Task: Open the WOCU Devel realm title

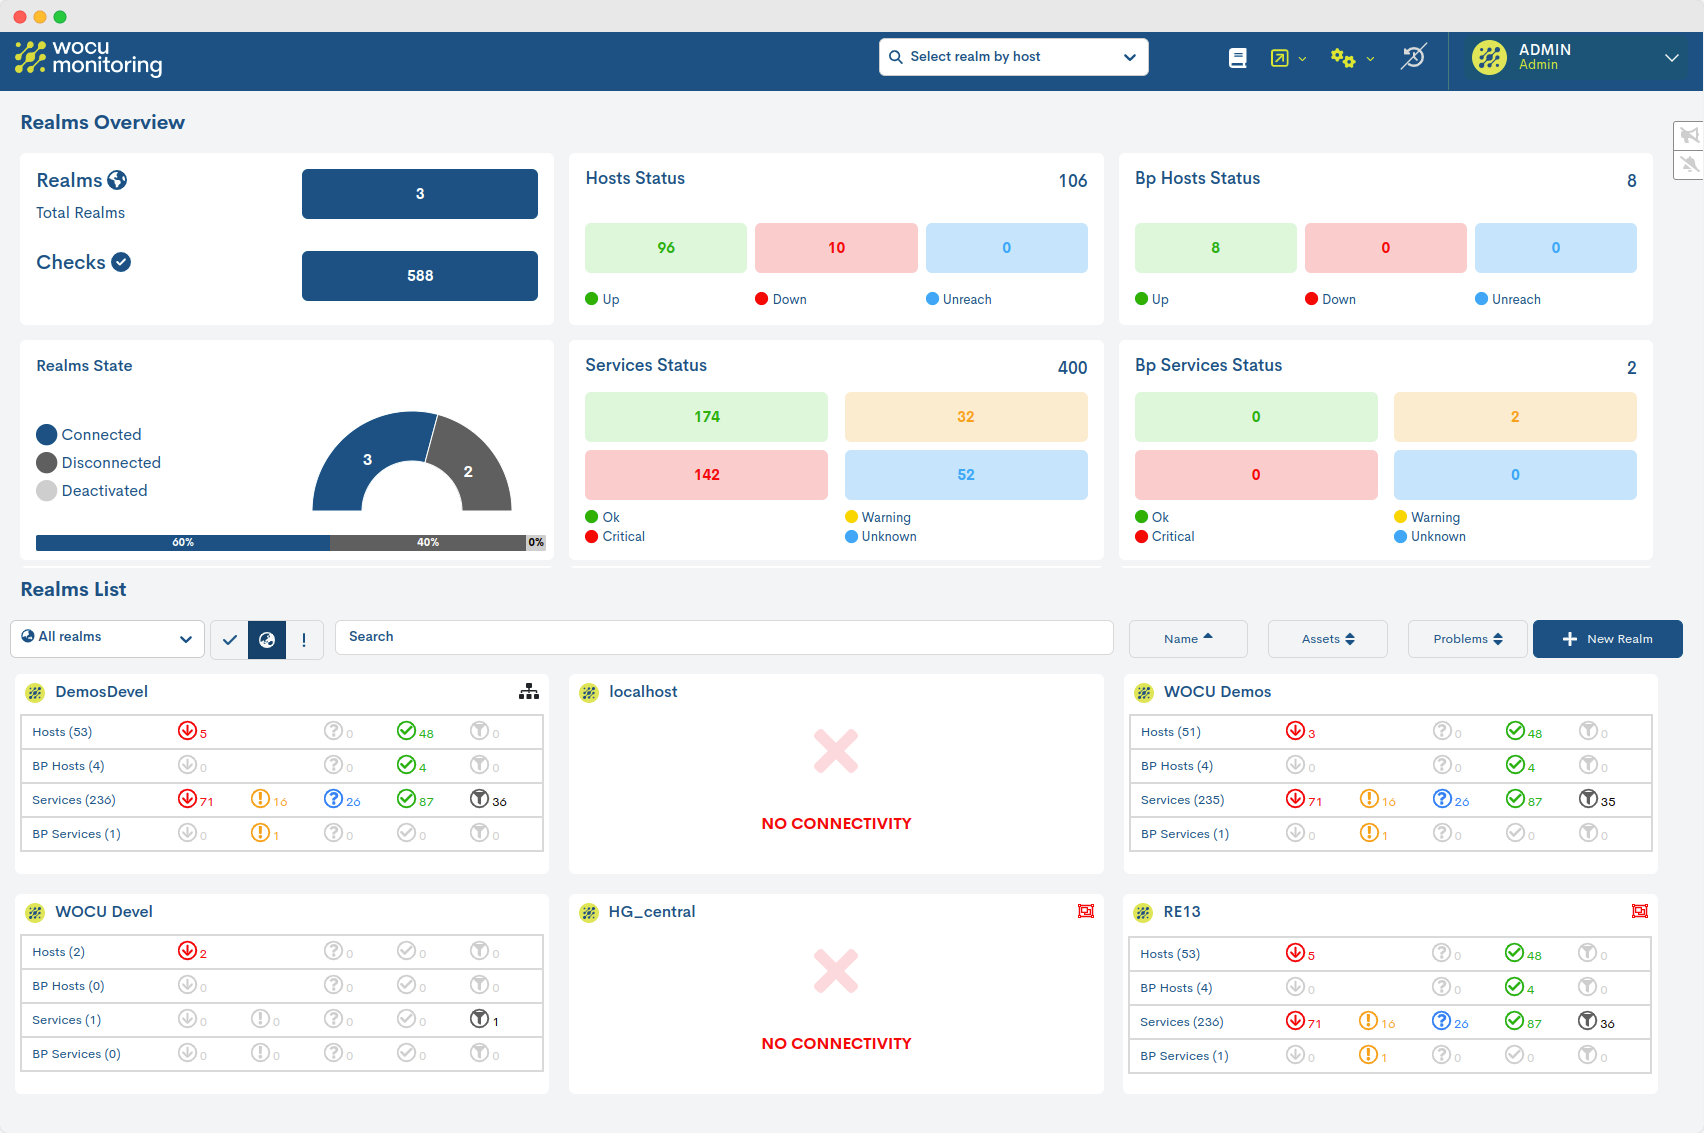Action: 104,912
